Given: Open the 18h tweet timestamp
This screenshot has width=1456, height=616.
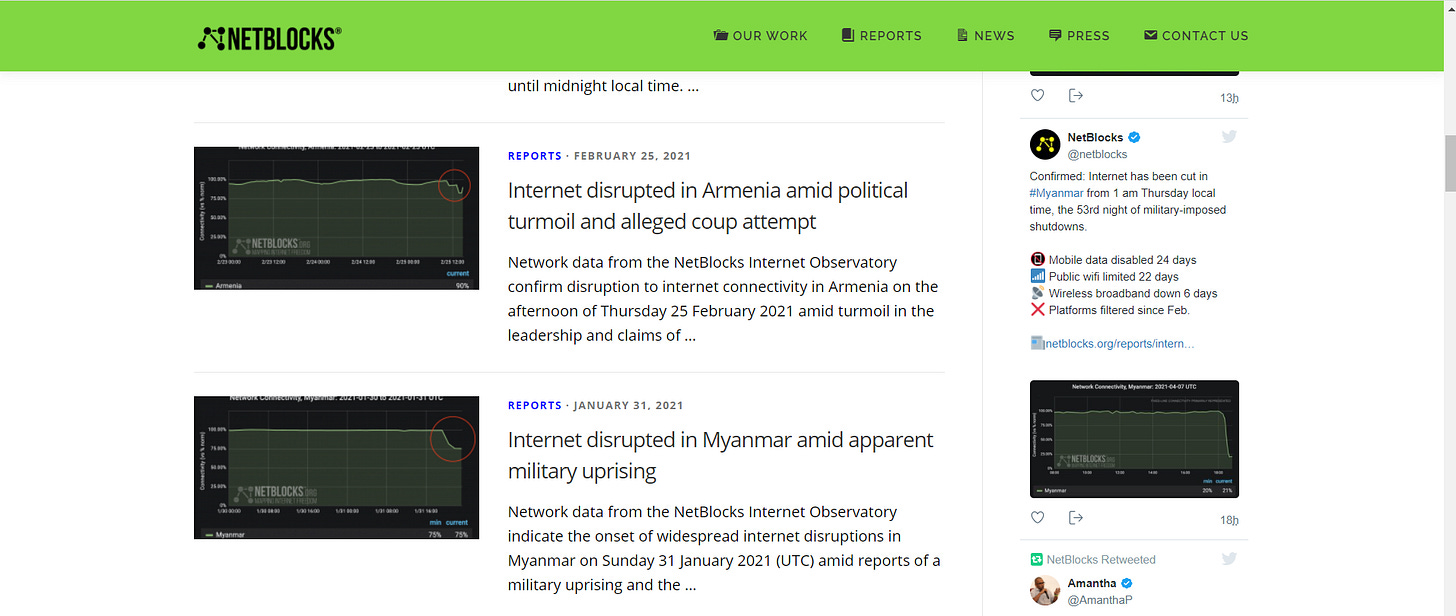Looking at the screenshot, I should (x=1229, y=520).
